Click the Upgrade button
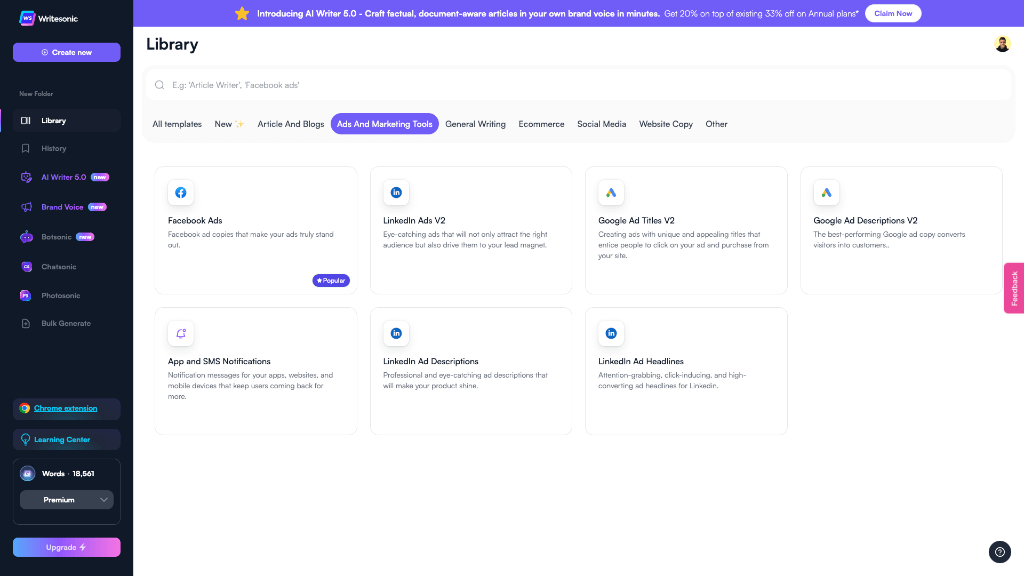This screenshot has height=576, width=1024. click(67, 547)
